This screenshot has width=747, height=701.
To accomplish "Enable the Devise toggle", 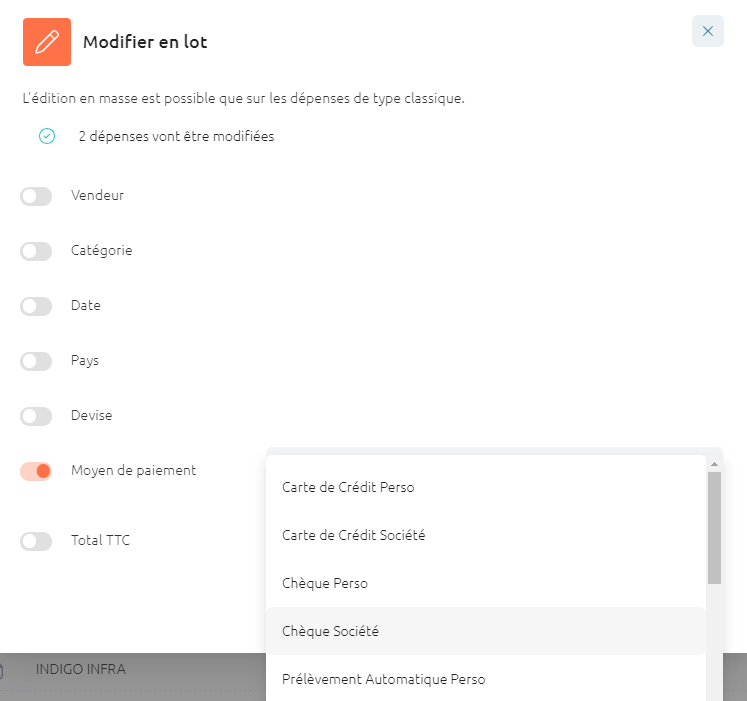I will [x=36, y=416].
